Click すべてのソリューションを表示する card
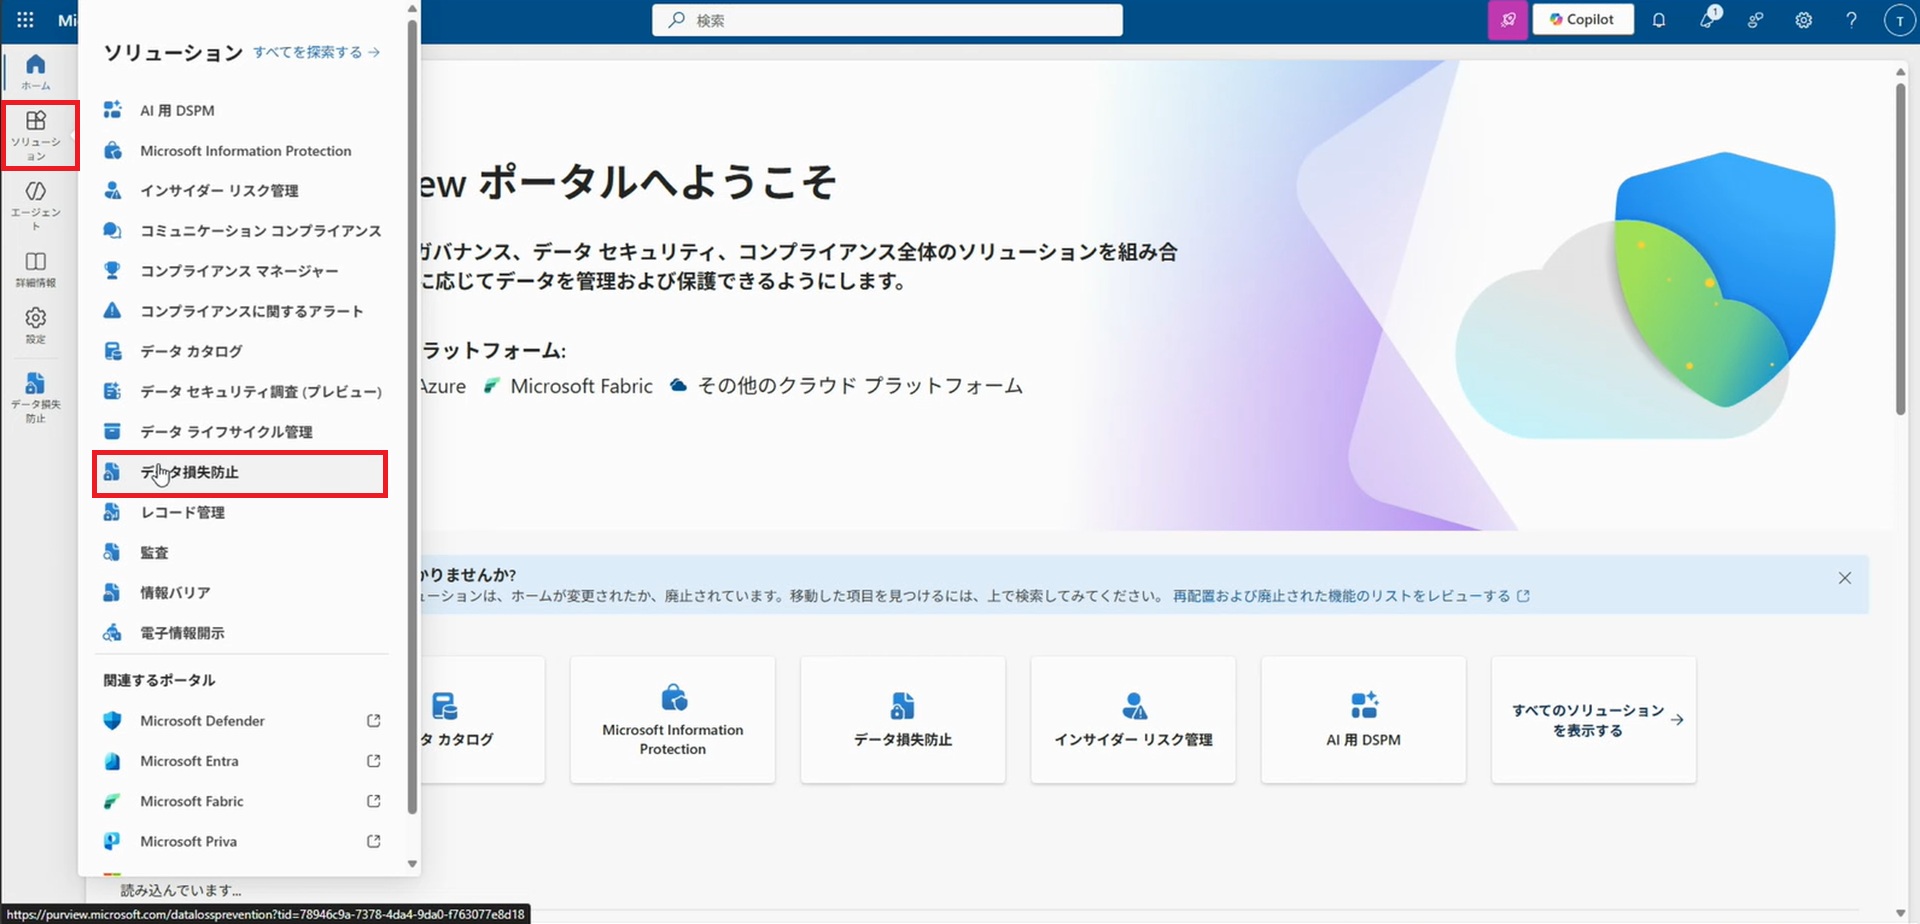 pyautogui.click(x=1593, y=720)
